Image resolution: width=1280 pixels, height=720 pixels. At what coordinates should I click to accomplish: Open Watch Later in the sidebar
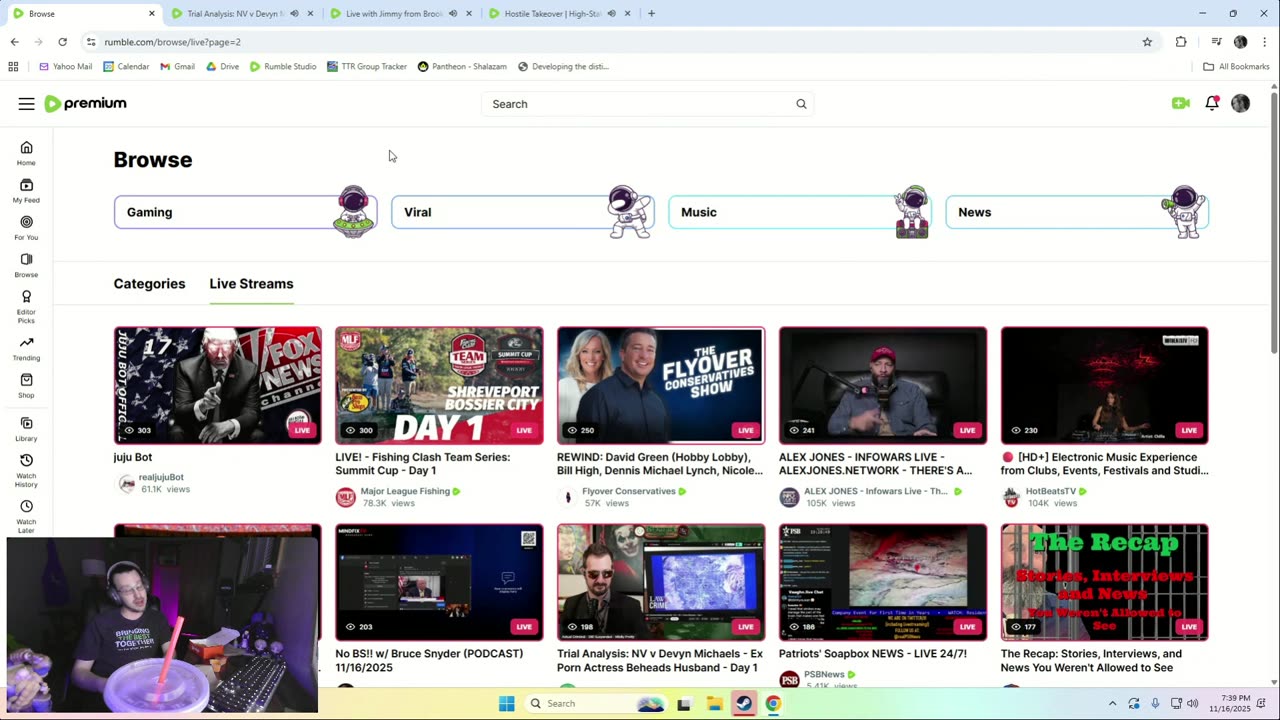pos(26,516)
